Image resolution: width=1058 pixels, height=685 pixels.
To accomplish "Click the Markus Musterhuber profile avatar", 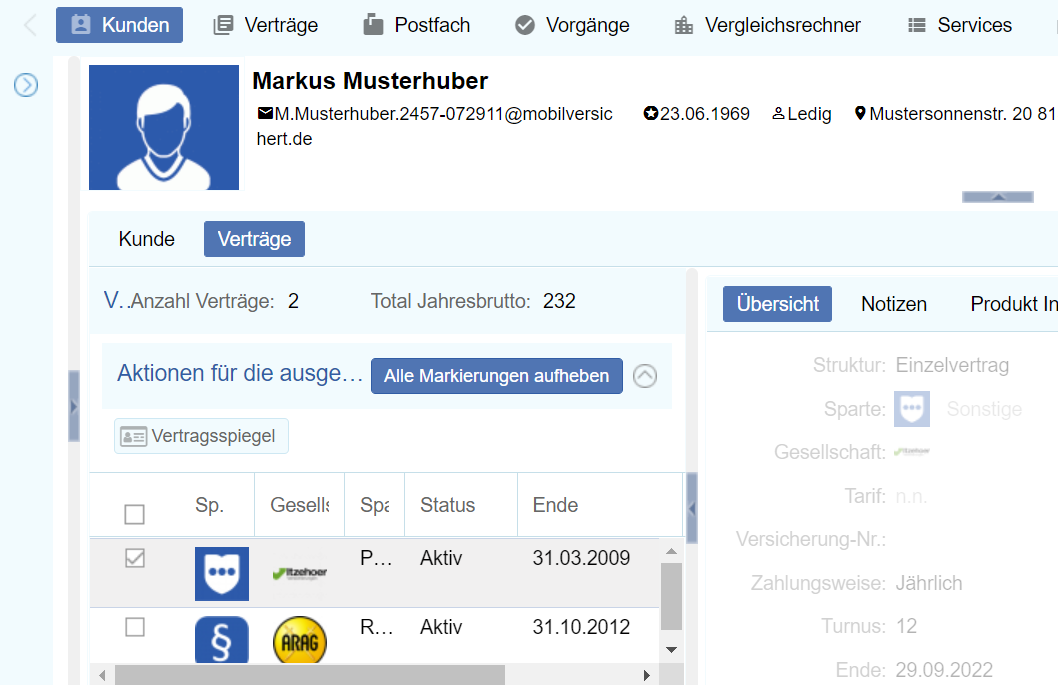I will click(x=164, y=128).
